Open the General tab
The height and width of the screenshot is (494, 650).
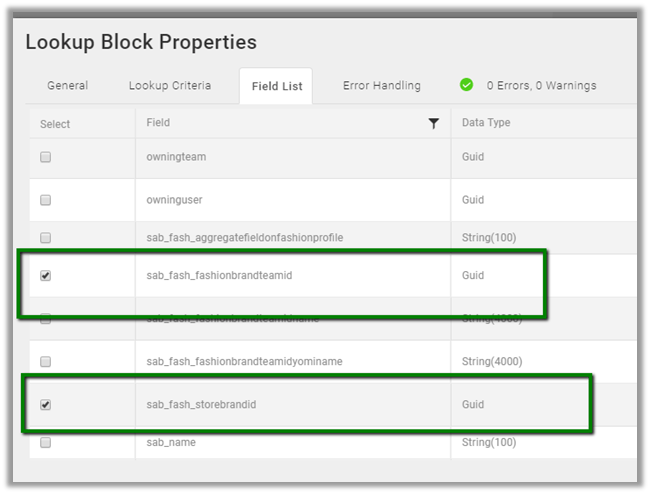(67, 86)
